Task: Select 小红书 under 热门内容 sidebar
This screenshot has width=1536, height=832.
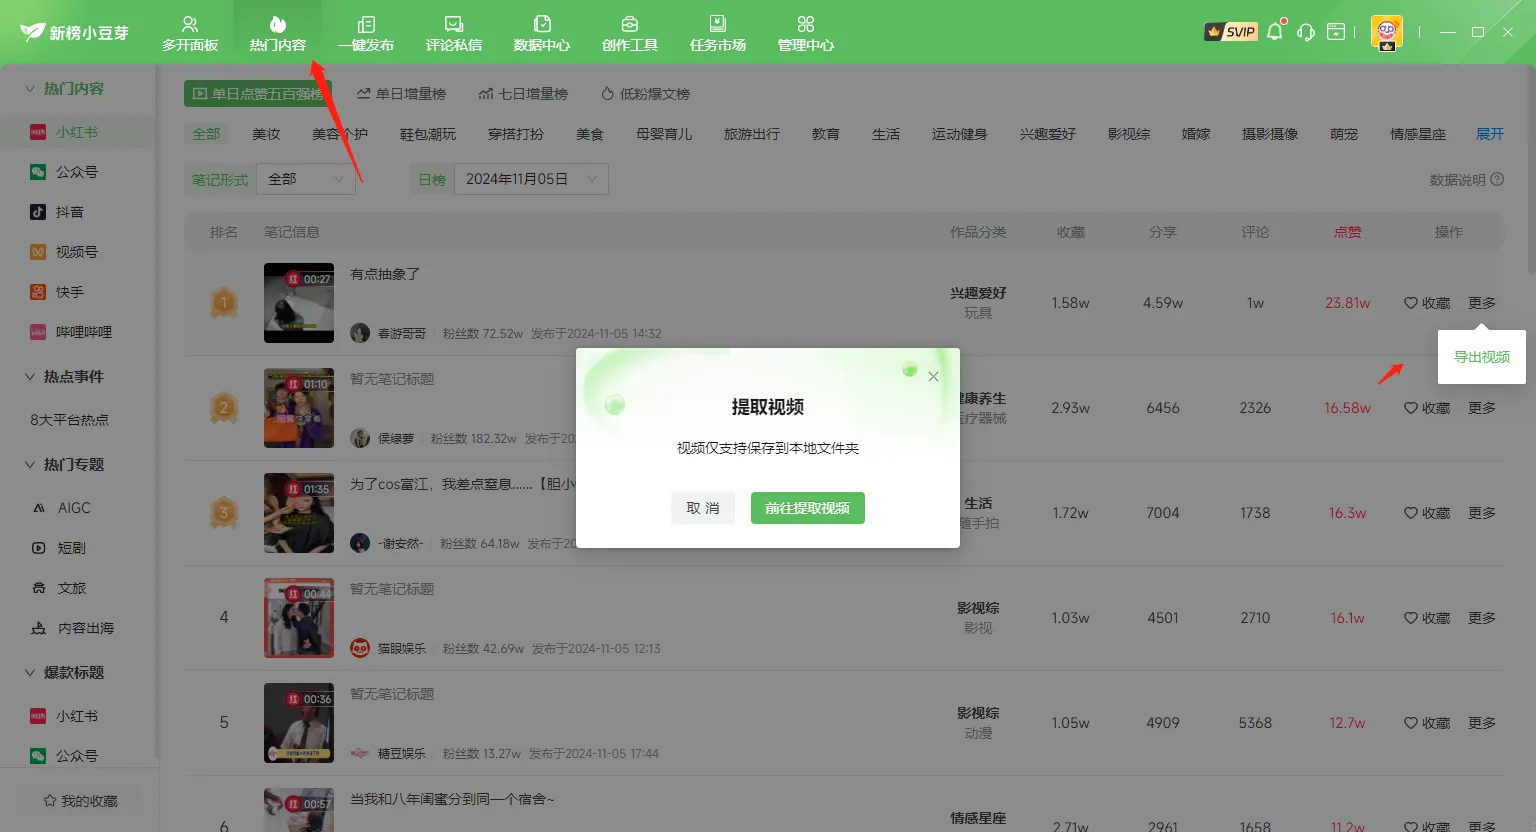Action: tap(78, 132)
